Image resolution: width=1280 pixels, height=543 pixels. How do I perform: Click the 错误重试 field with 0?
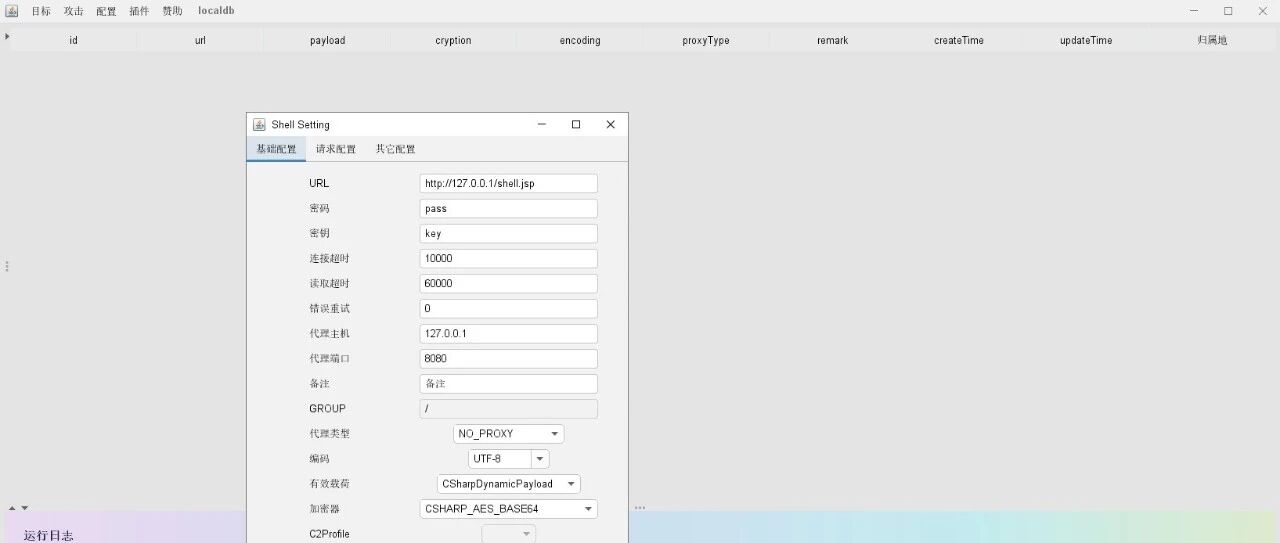pos(508,308)
